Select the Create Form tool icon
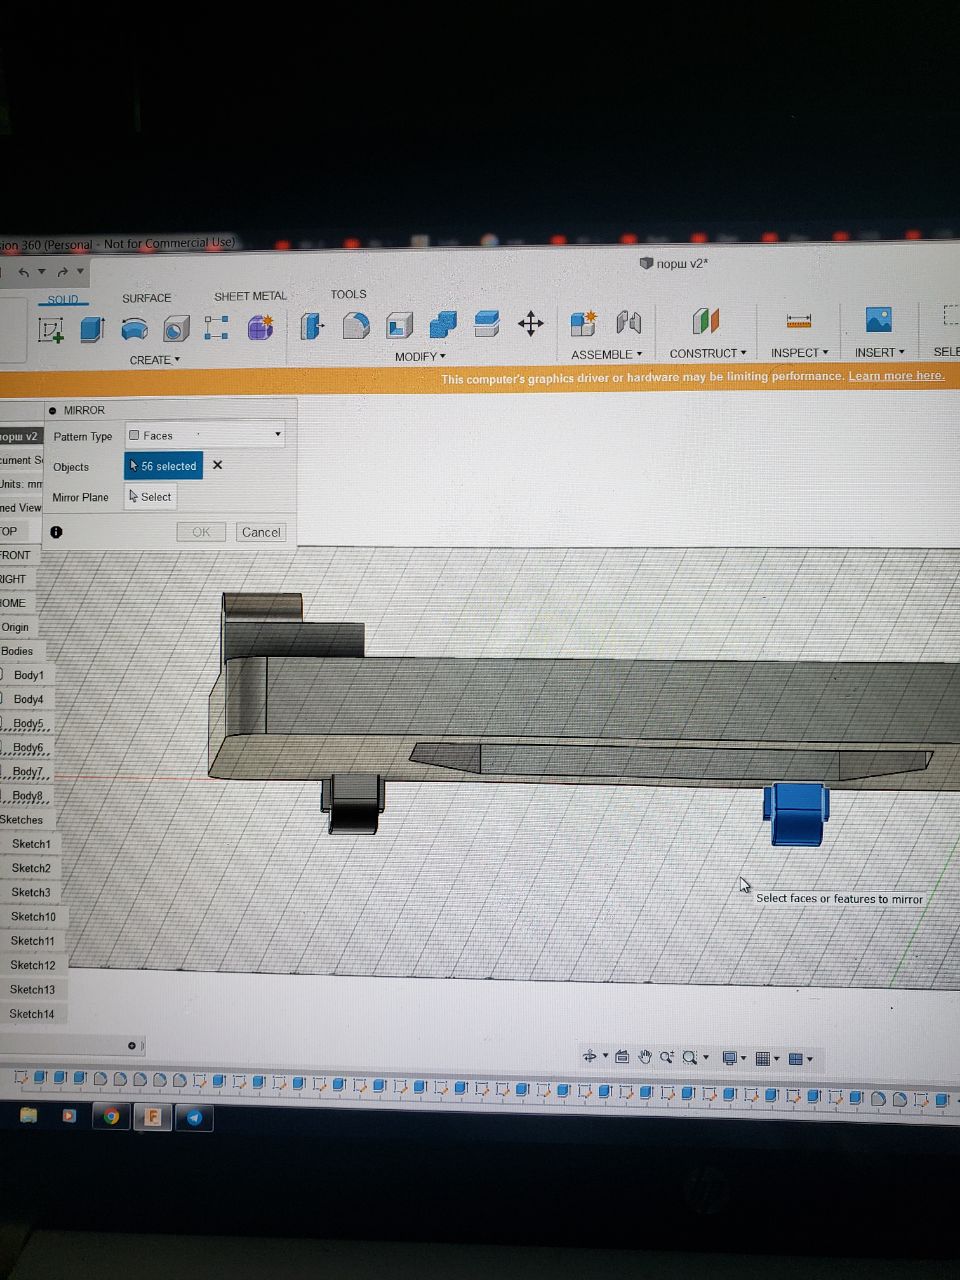The image size is (960, 1280). point(260,326)
